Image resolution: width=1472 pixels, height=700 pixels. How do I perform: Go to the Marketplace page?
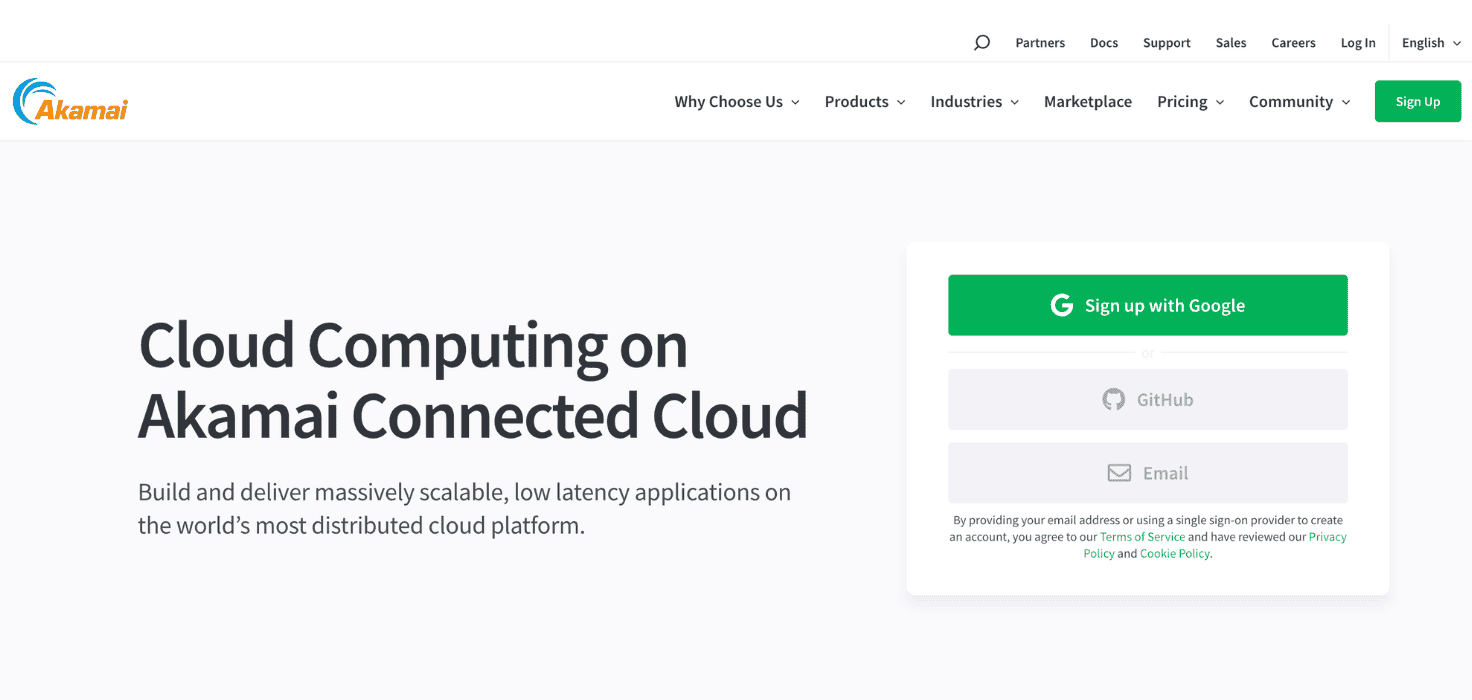(1088, 101)
